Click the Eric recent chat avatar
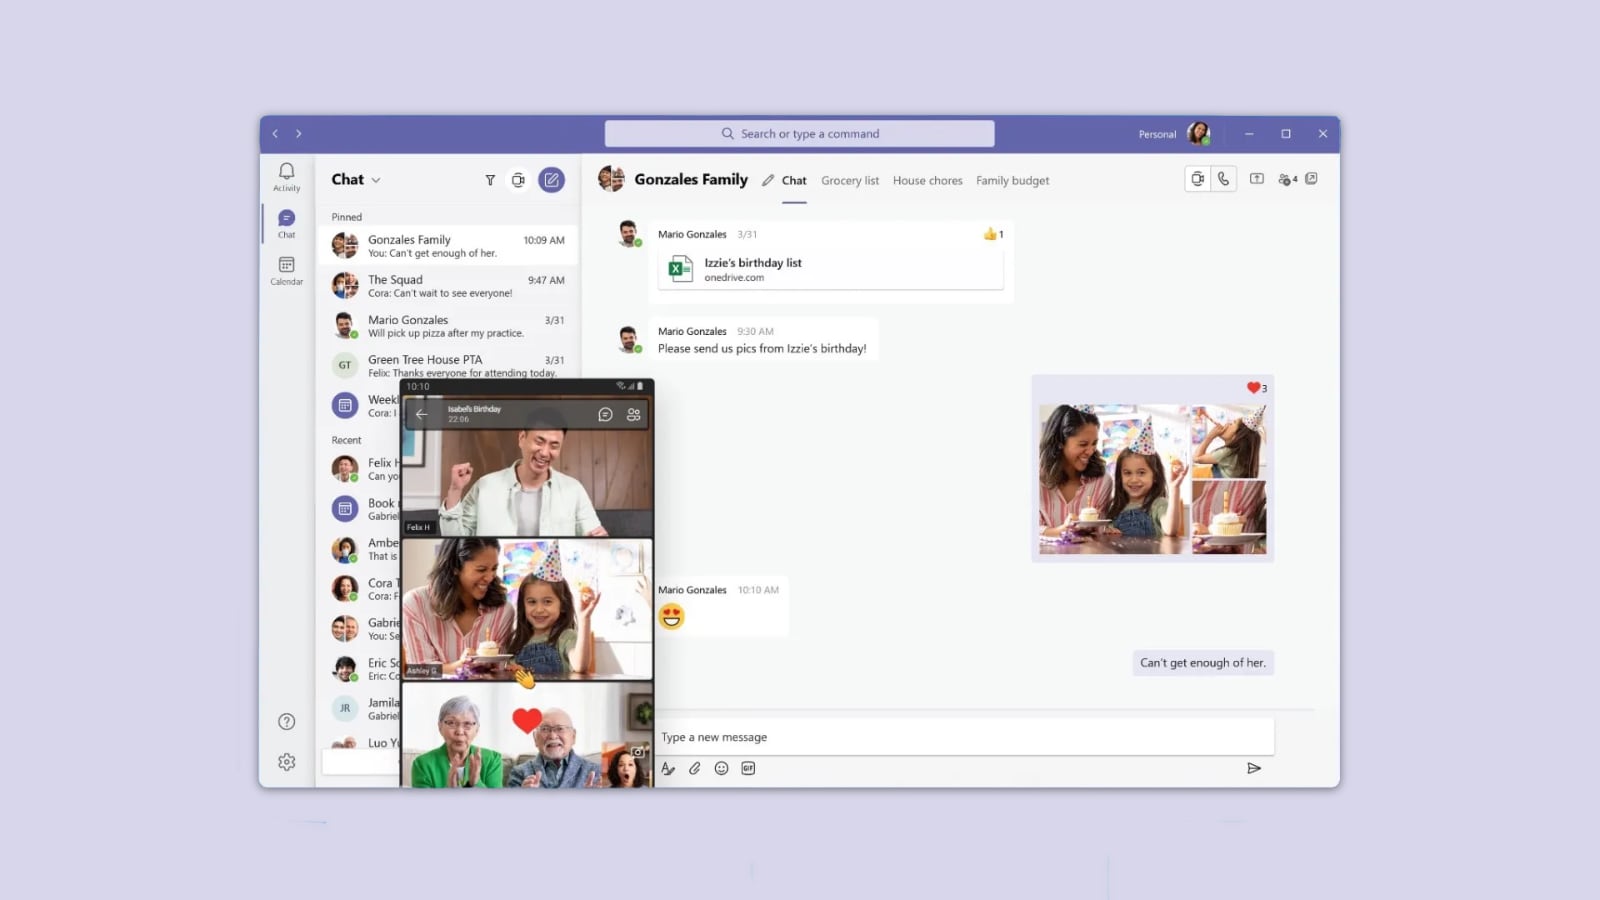The width and height of the screenshot is (1600, 900). tap(345, 668)
